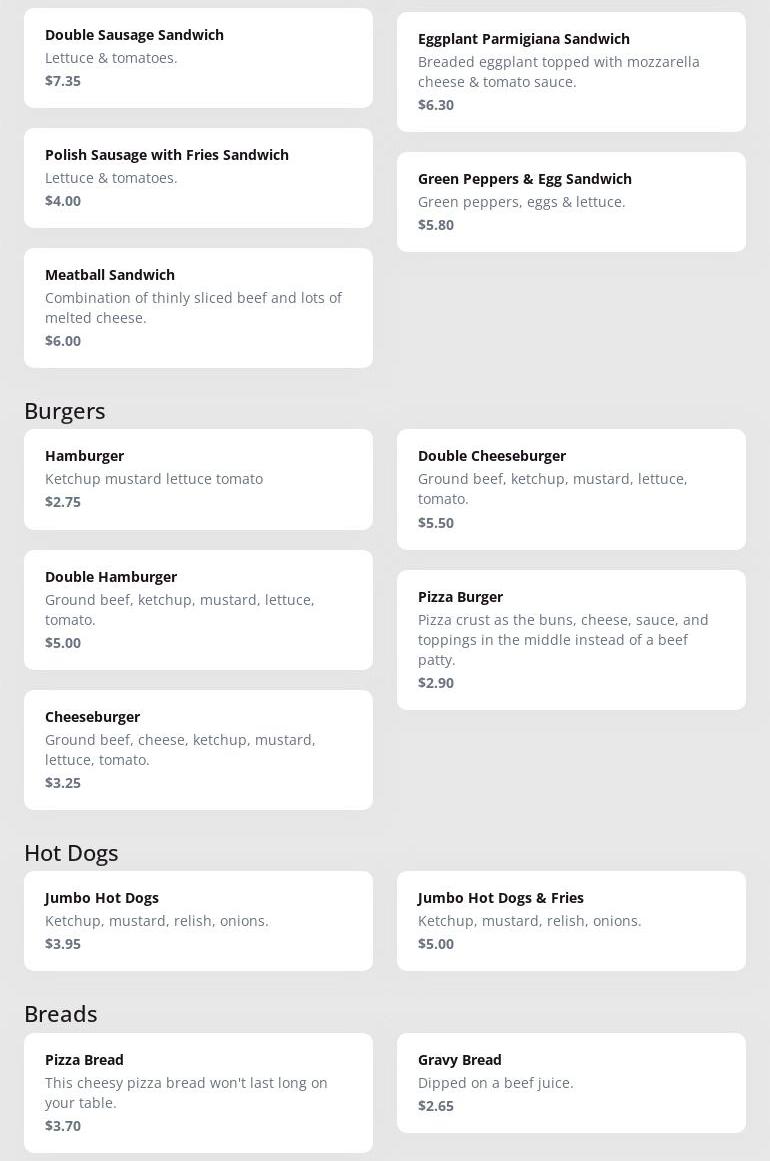
Task: Add the Eggplant Parmigiana Sandwich
Action: 571,72
